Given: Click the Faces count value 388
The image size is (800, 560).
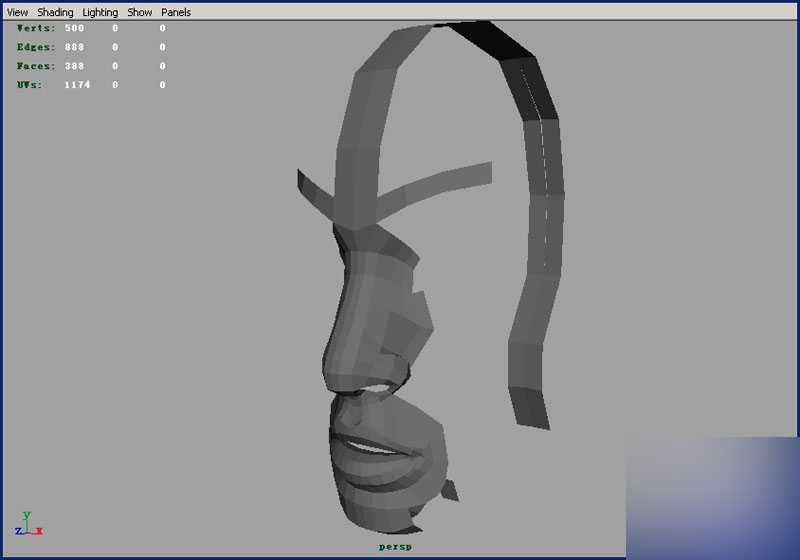Looking at the screenshot, I should pos(74,66).
